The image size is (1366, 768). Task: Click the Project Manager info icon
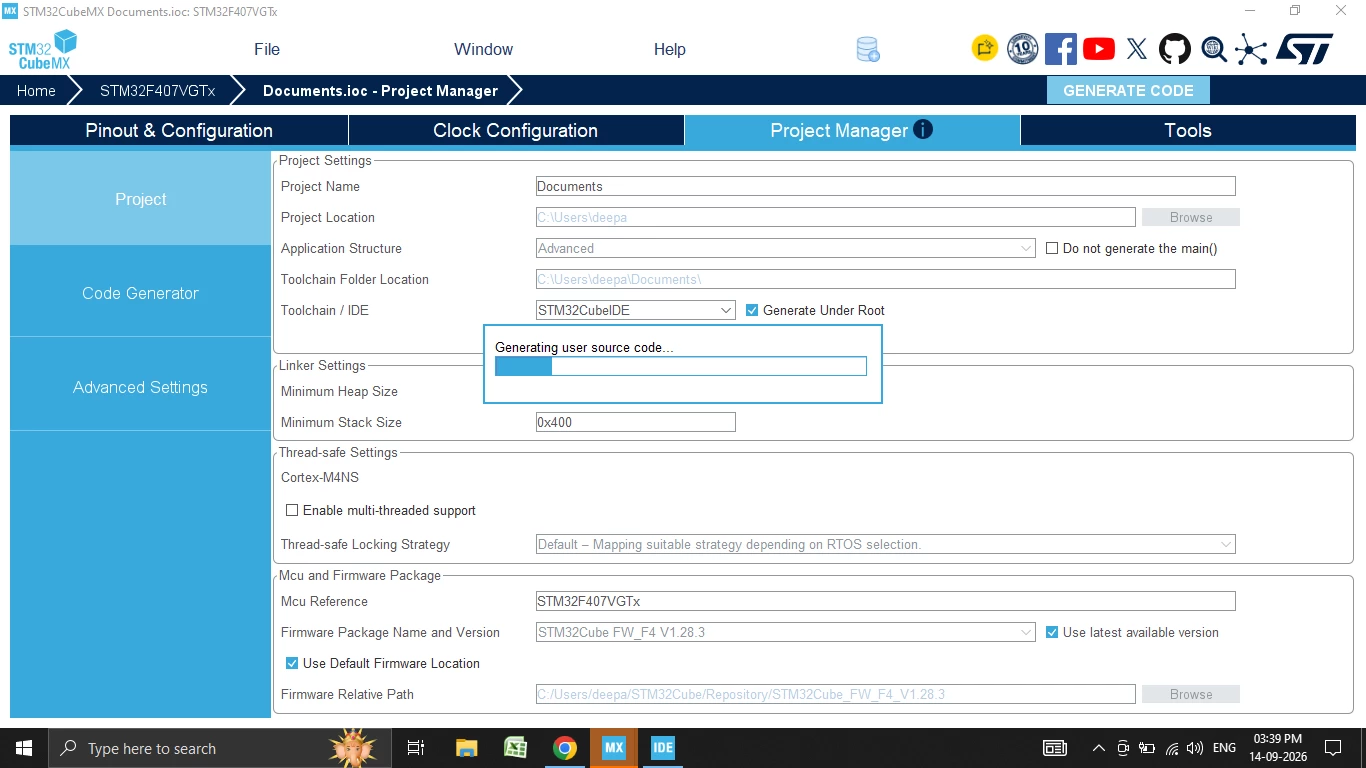[923, 129]
